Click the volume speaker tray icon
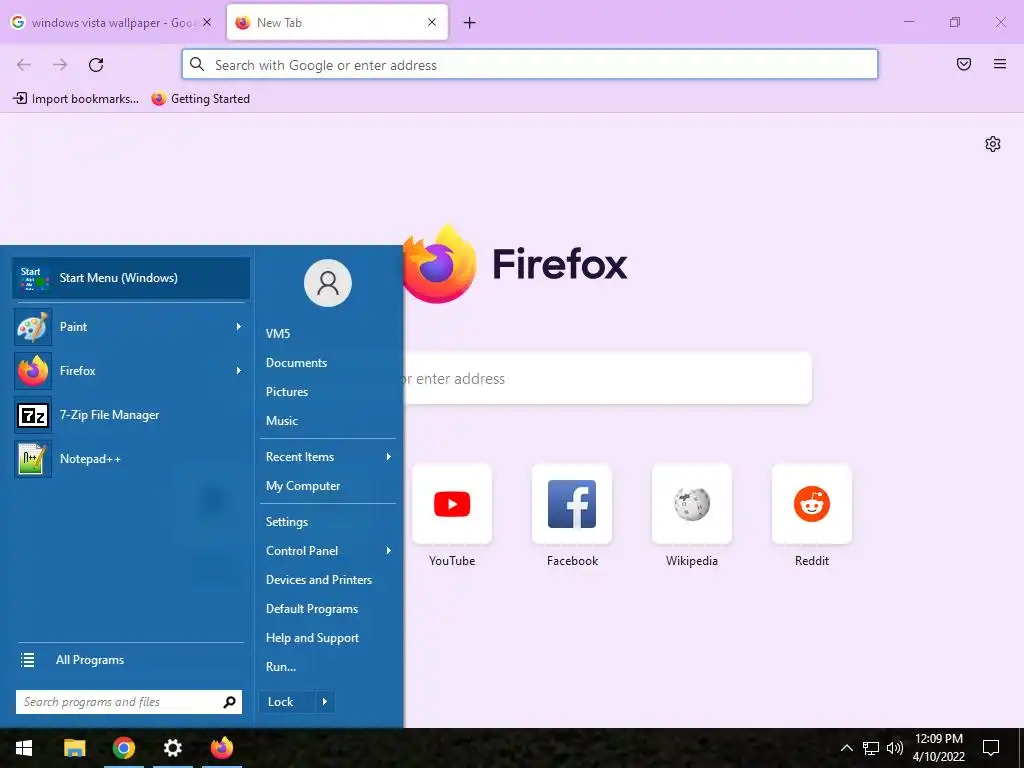Viewport: 1024px width, 768px height. [x=895, y=748]
